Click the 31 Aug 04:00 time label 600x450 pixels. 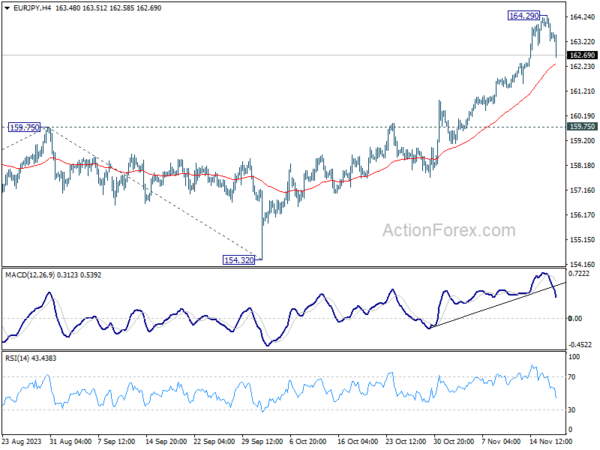click(70, 442)
